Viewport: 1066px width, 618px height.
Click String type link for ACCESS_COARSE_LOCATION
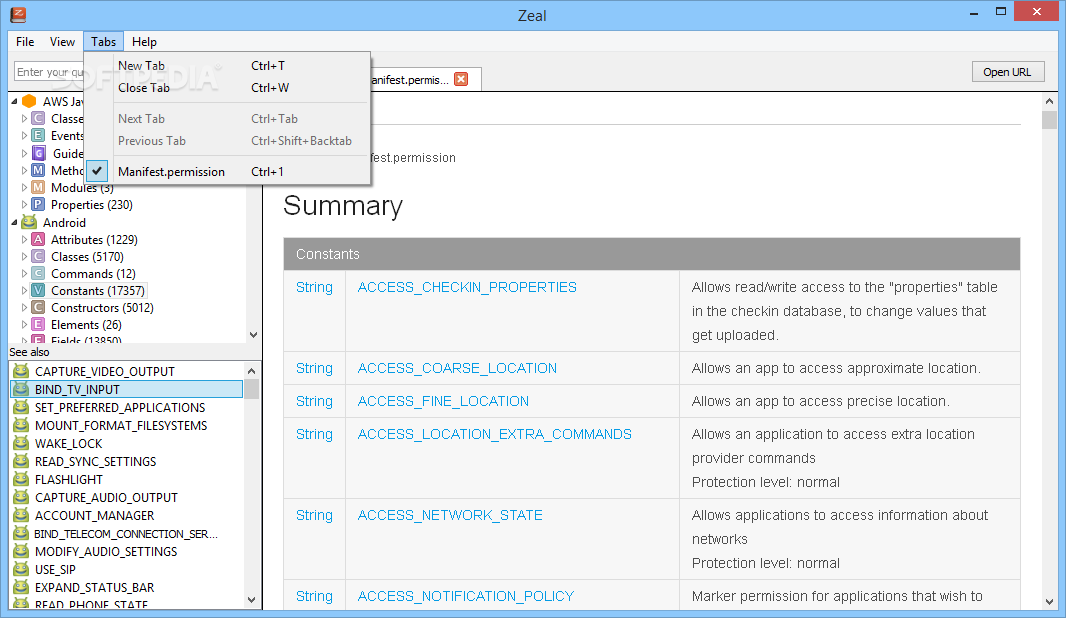[x=314, y=368]
